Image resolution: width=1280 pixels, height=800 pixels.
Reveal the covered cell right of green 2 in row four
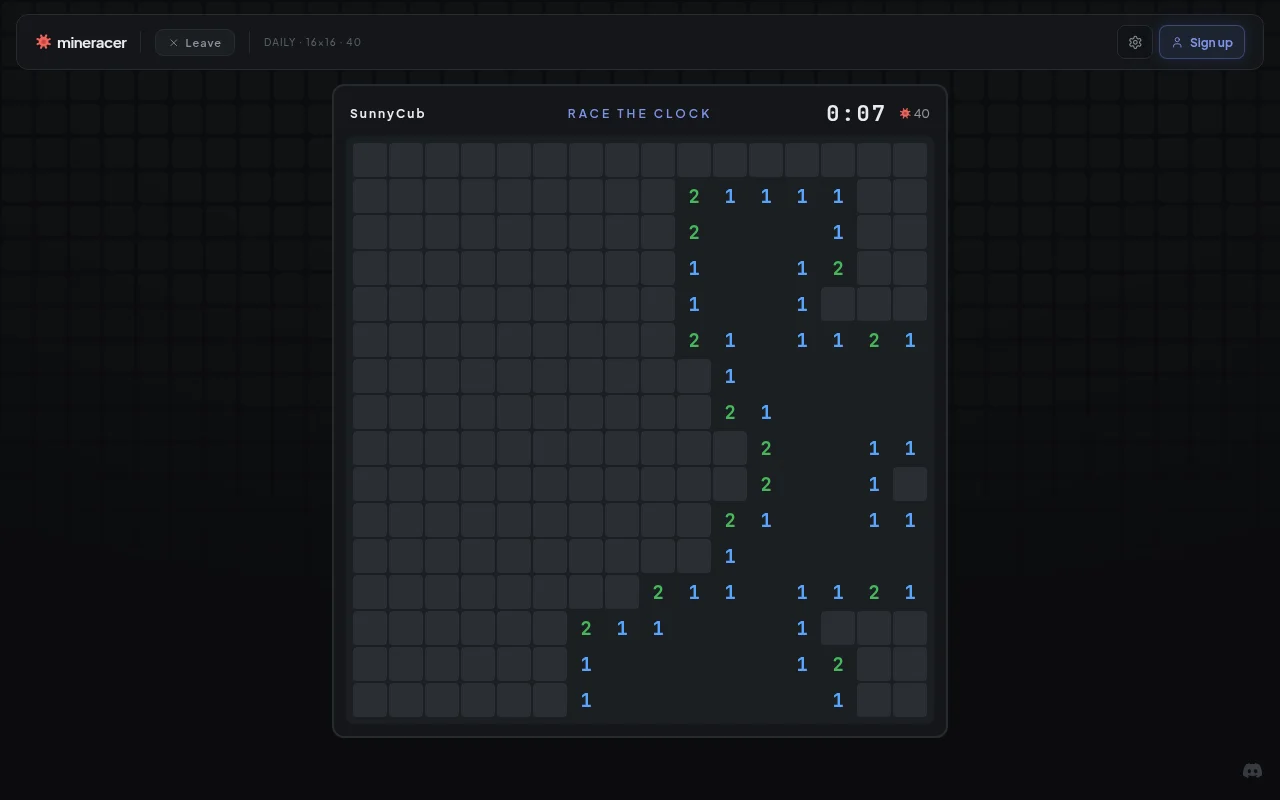[x=874, y=268]
